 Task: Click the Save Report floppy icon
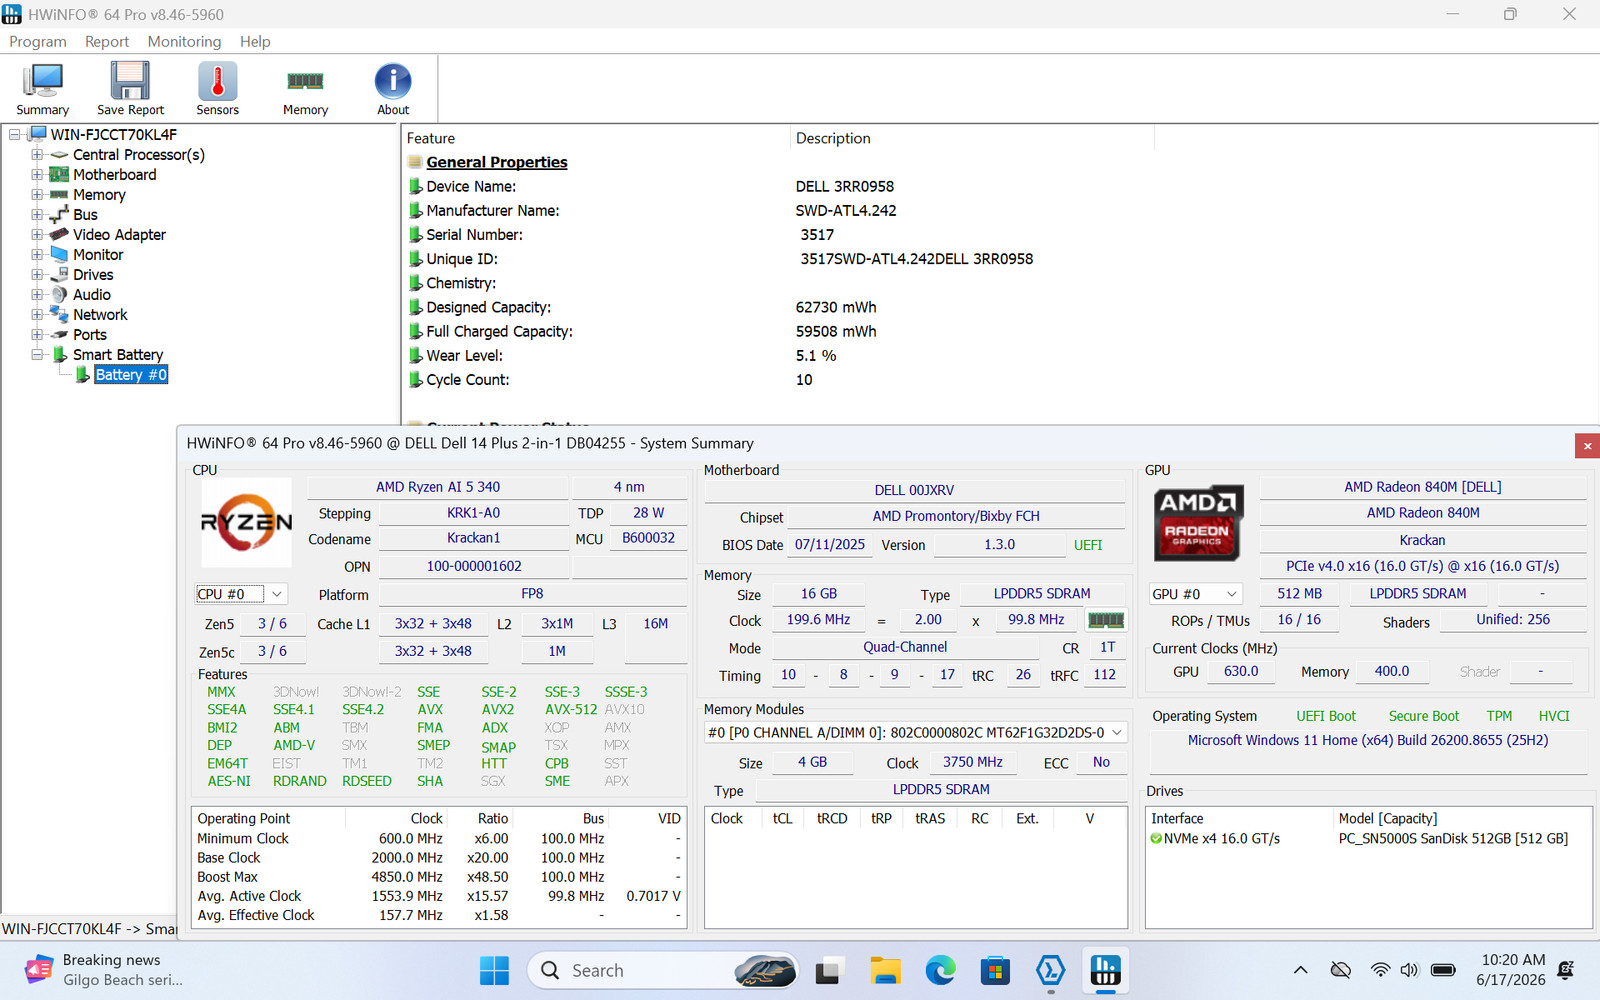130,89
